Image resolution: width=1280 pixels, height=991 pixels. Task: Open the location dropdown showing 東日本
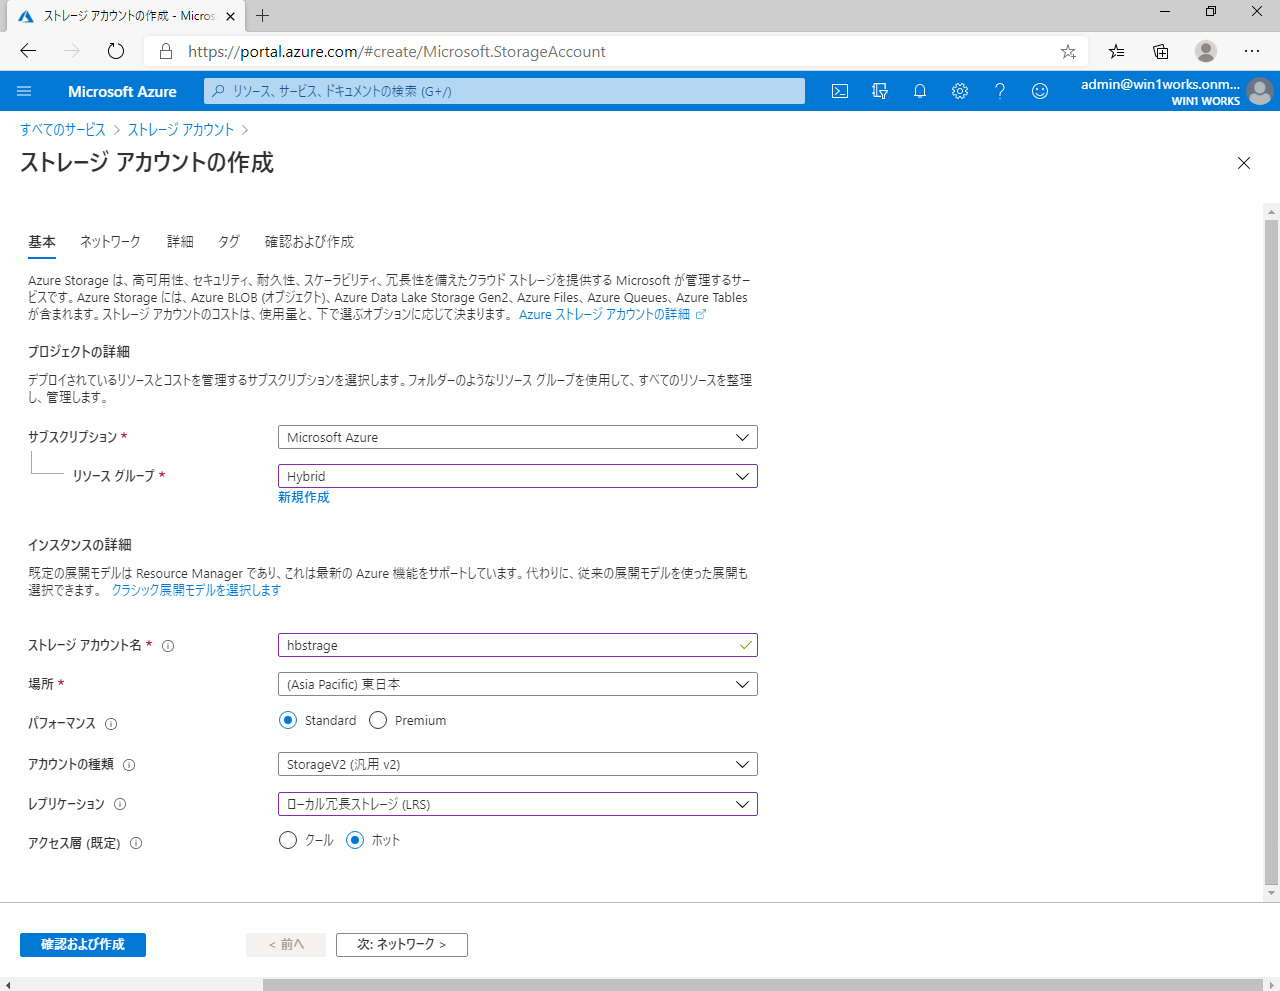tap(518, 684)
